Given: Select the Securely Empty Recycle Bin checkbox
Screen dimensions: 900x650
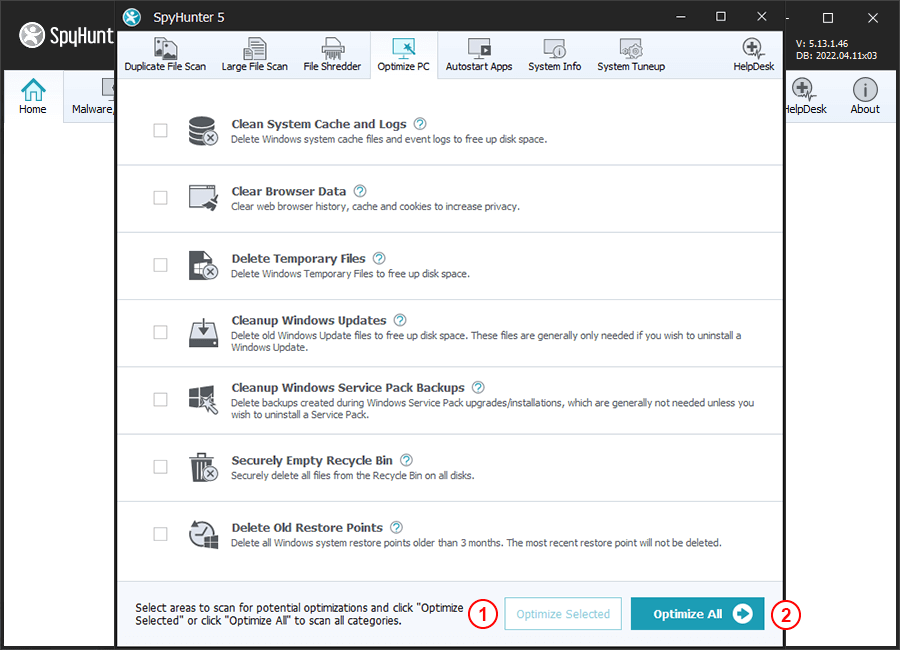Looking at the screenshot, I should [x=160, y=467].
